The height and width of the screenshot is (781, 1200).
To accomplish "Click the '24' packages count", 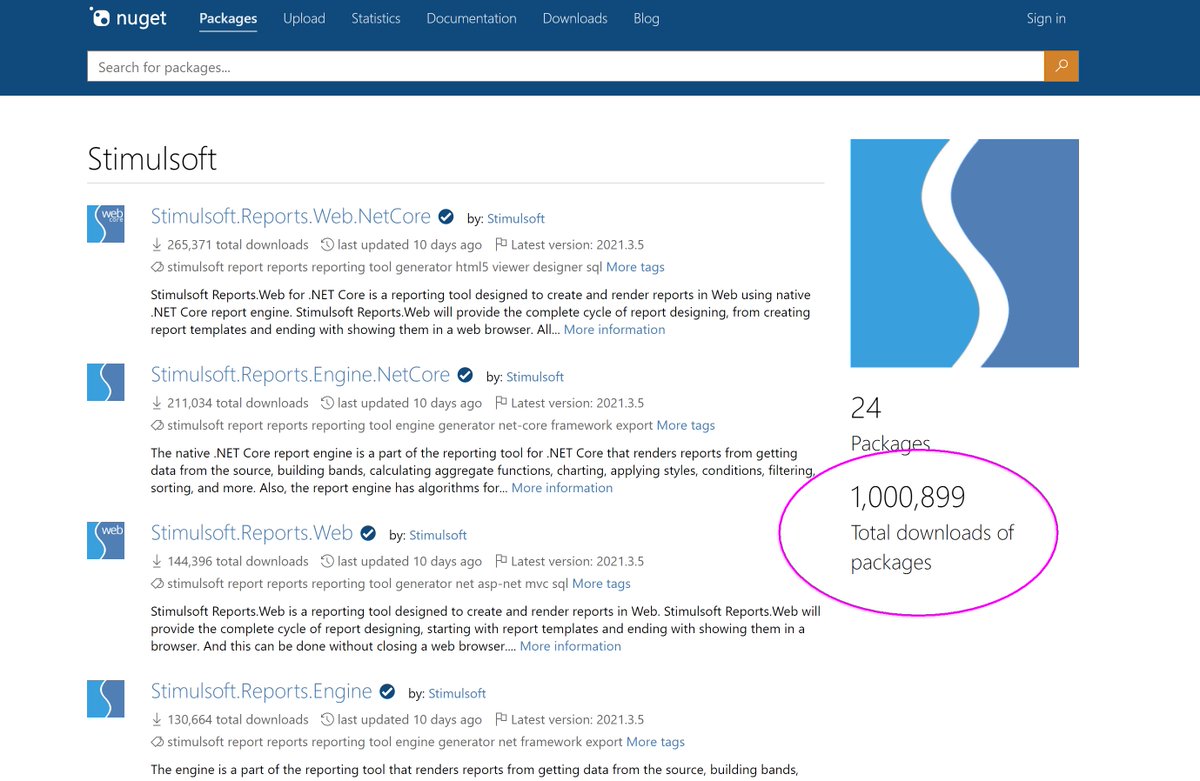I will click(866, 408).
